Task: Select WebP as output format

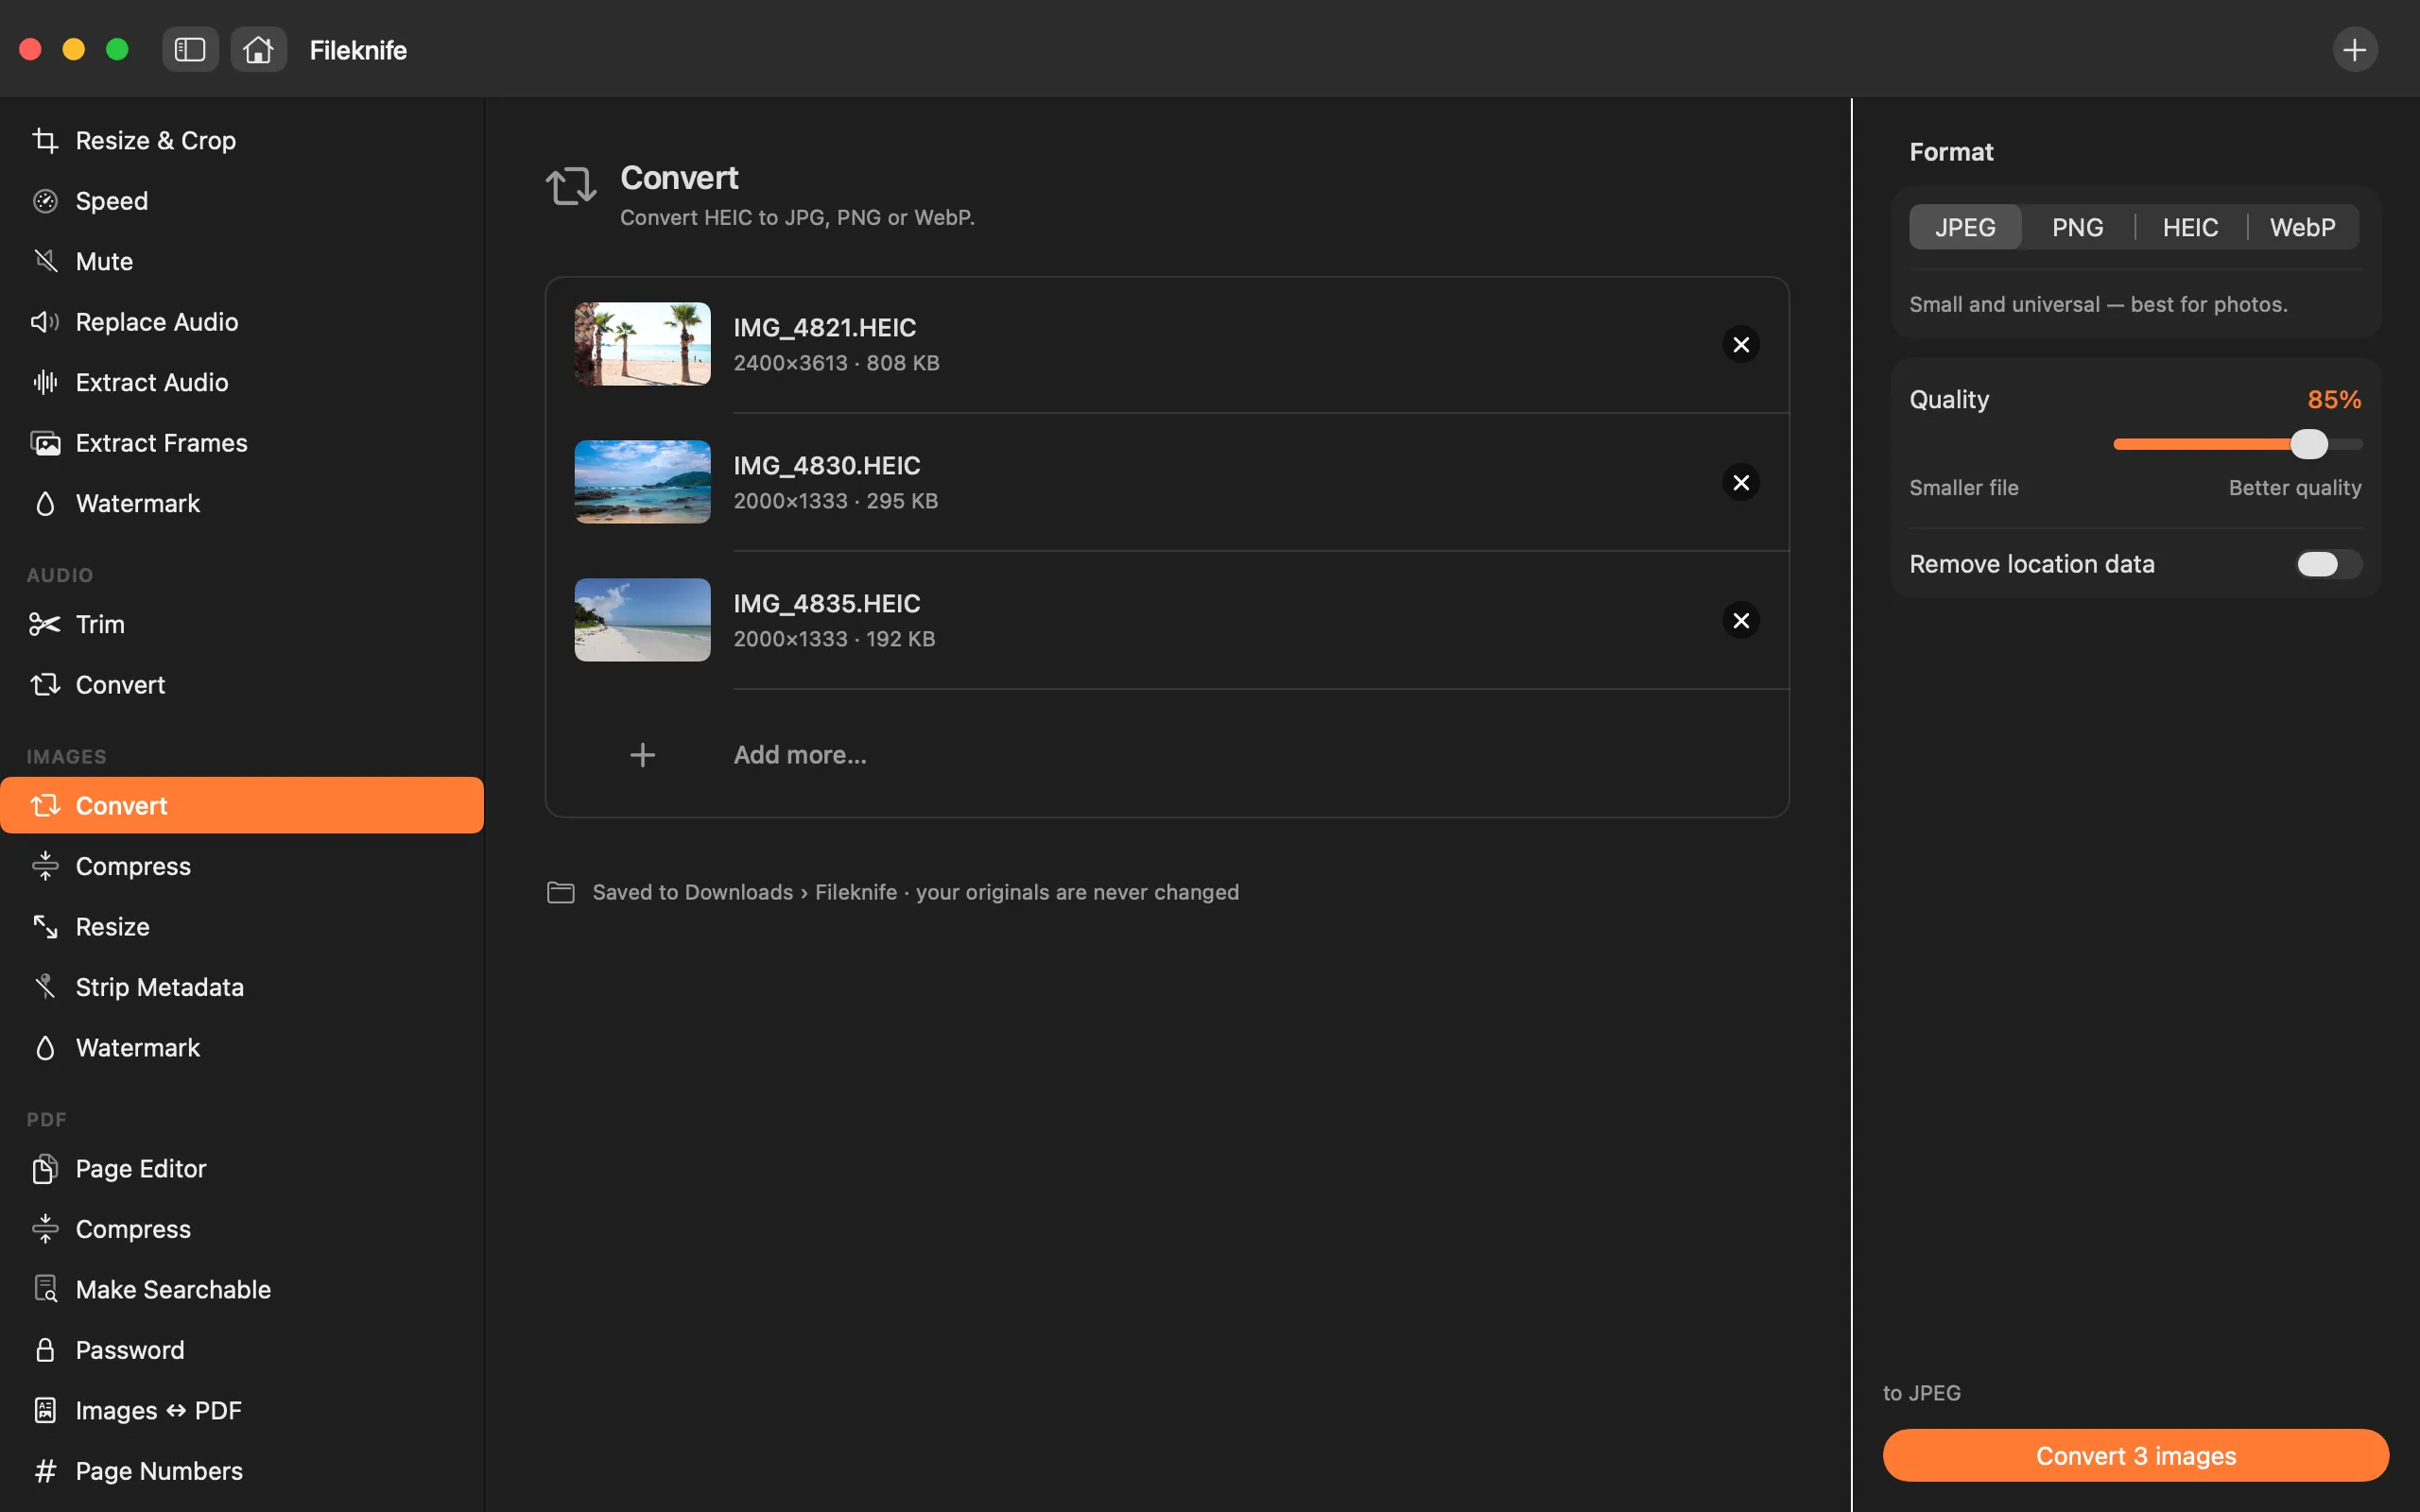Action: pos(2302,227)
